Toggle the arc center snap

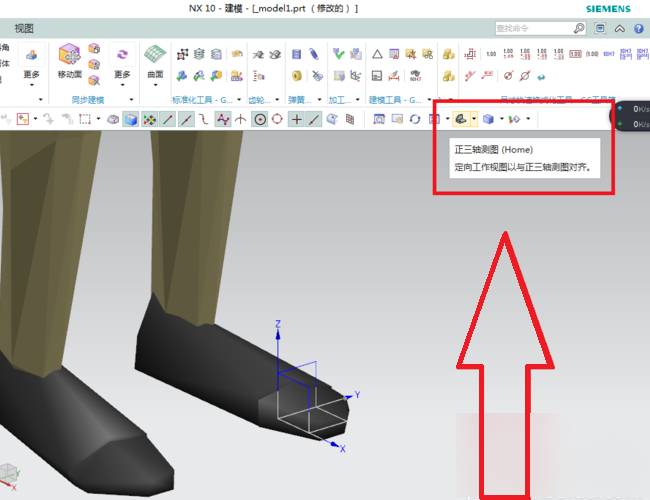pos(260,119)
